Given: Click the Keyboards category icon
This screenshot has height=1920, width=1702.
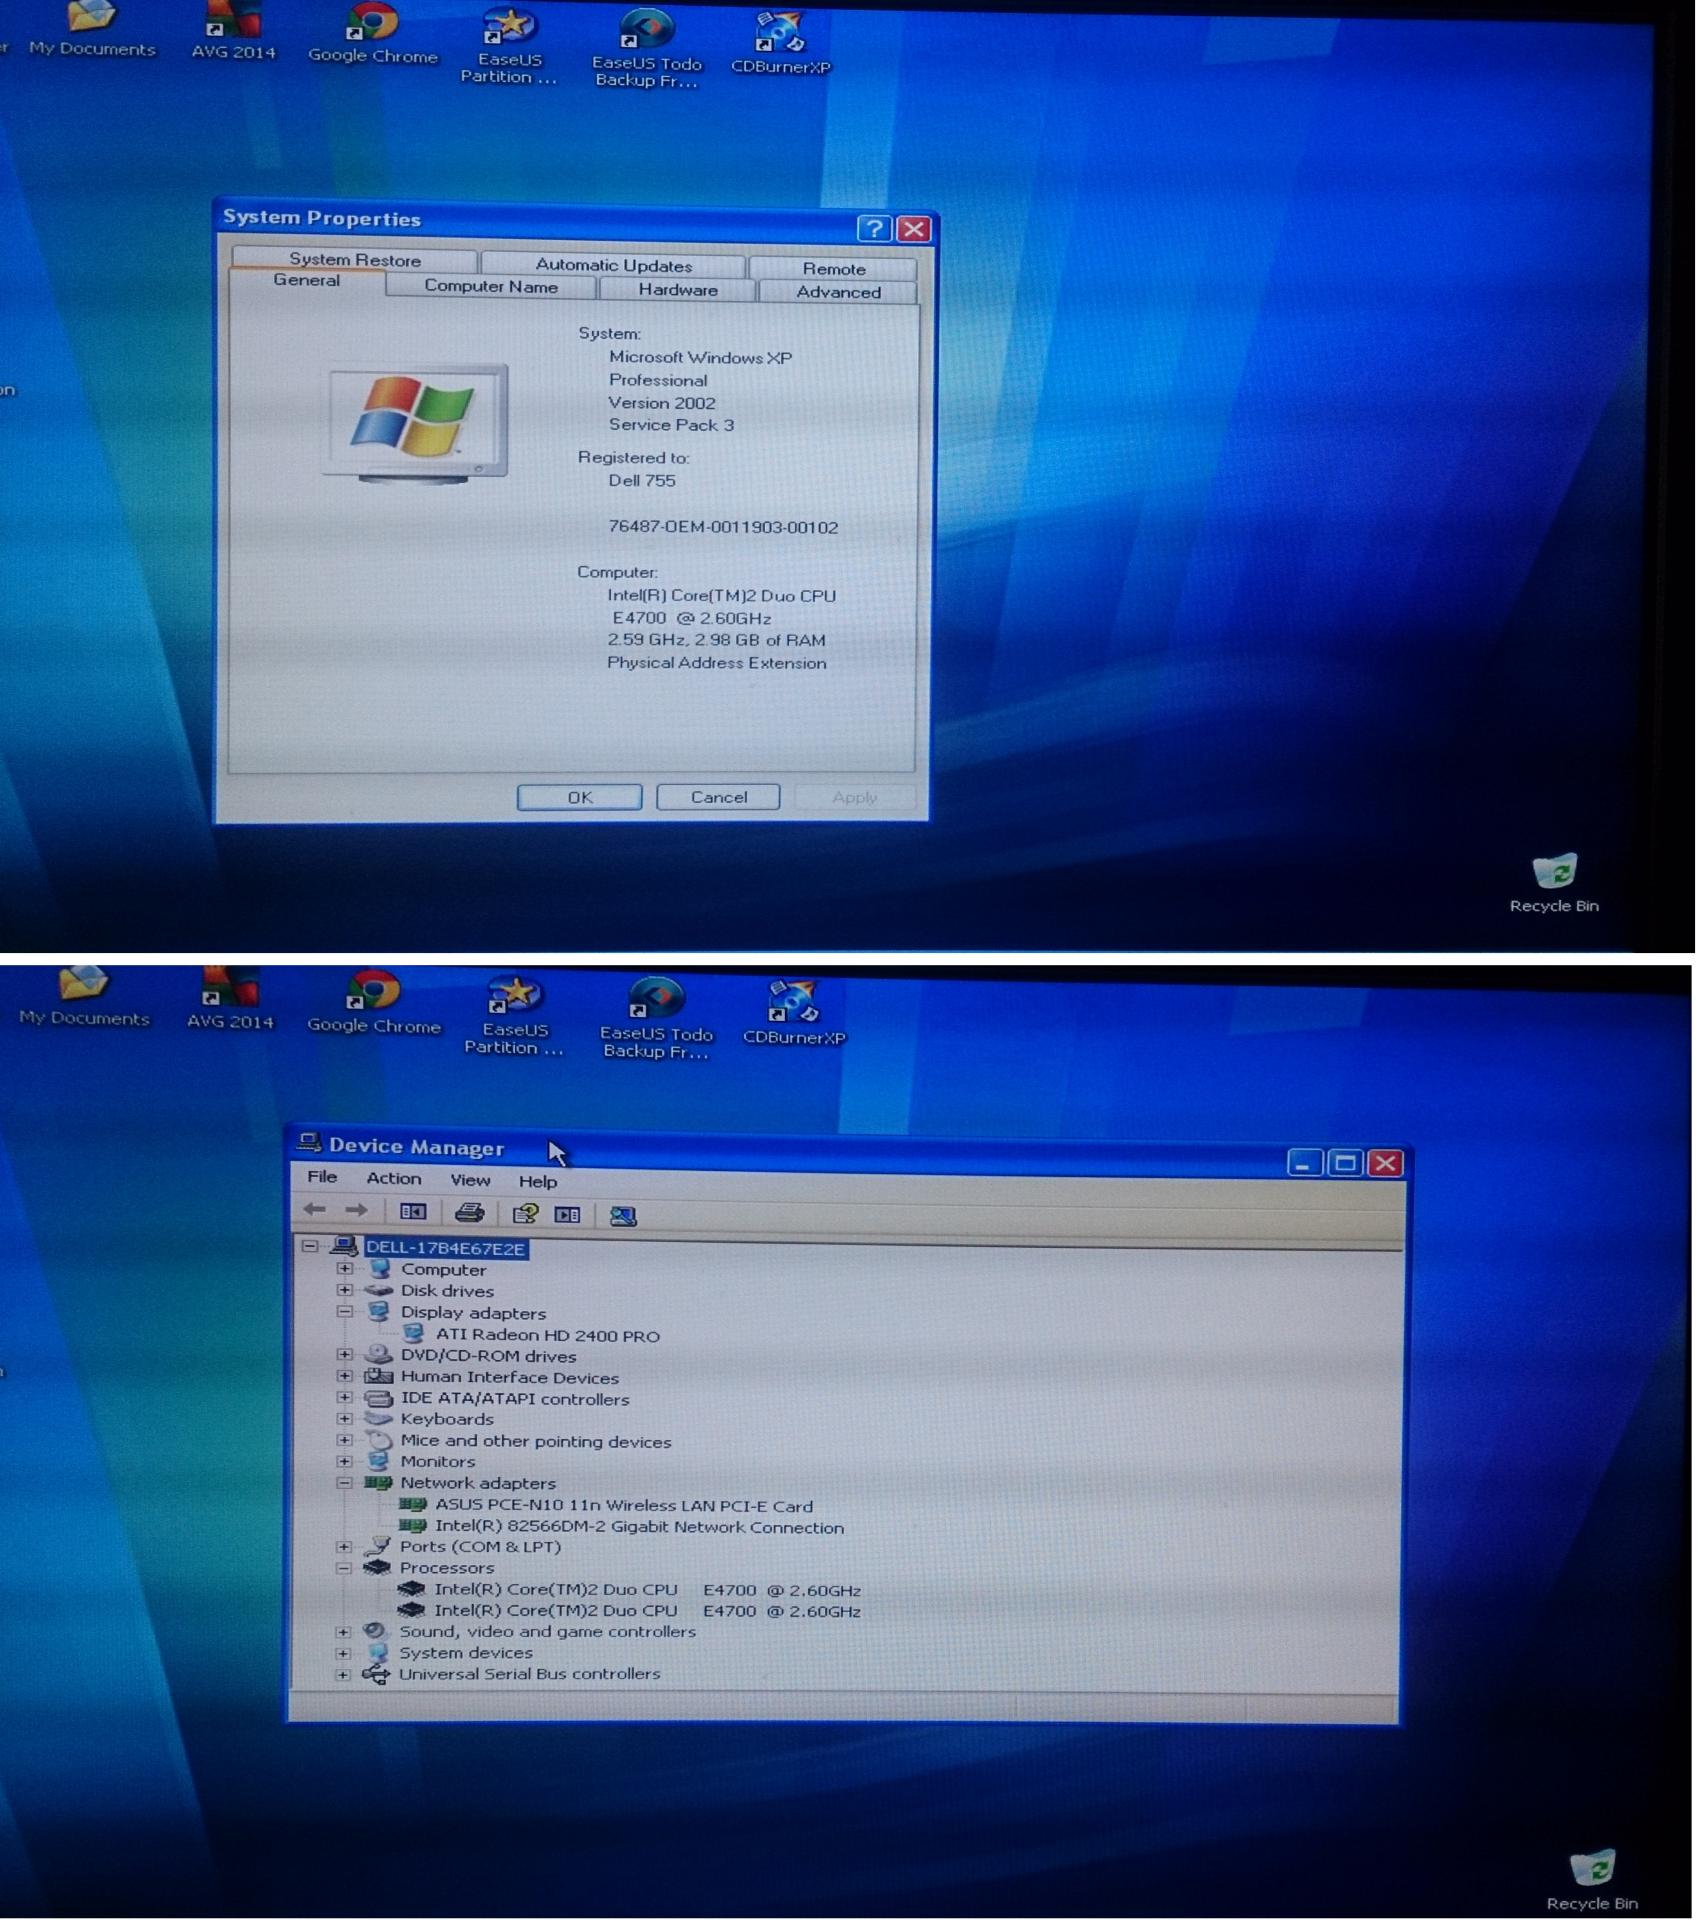Looking at the screenshot, I should 378,1418.
